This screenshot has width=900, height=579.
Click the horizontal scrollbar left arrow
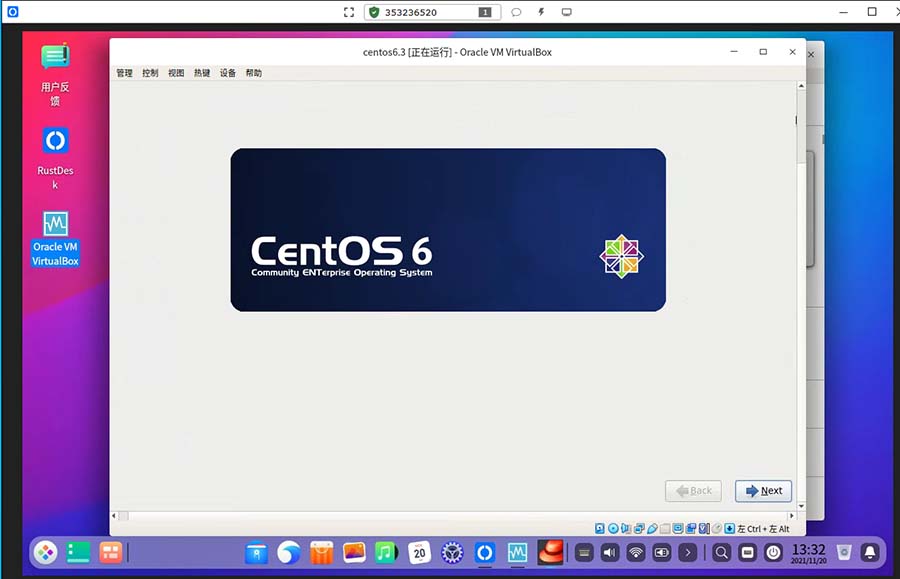click(x=114, y=515)
